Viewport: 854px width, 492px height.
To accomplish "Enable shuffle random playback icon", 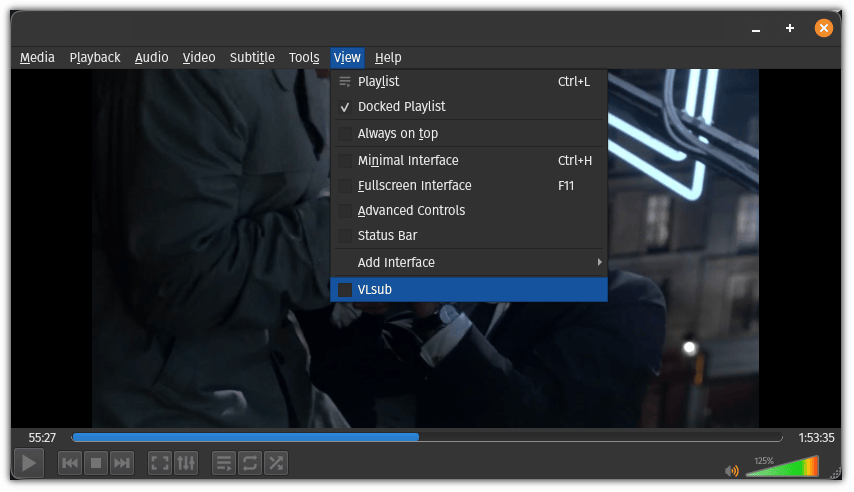I will 276,463.
